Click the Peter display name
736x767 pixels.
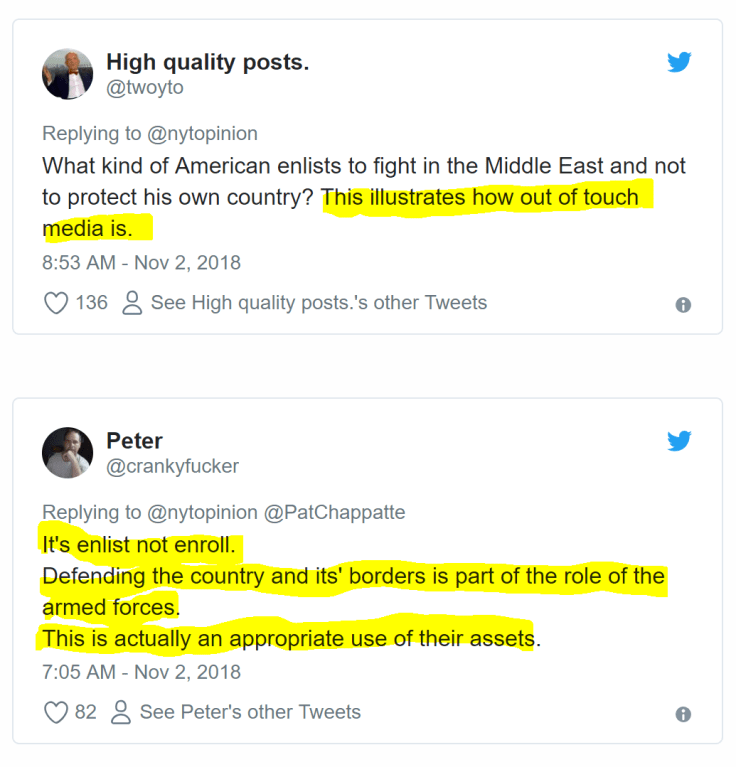134,441
